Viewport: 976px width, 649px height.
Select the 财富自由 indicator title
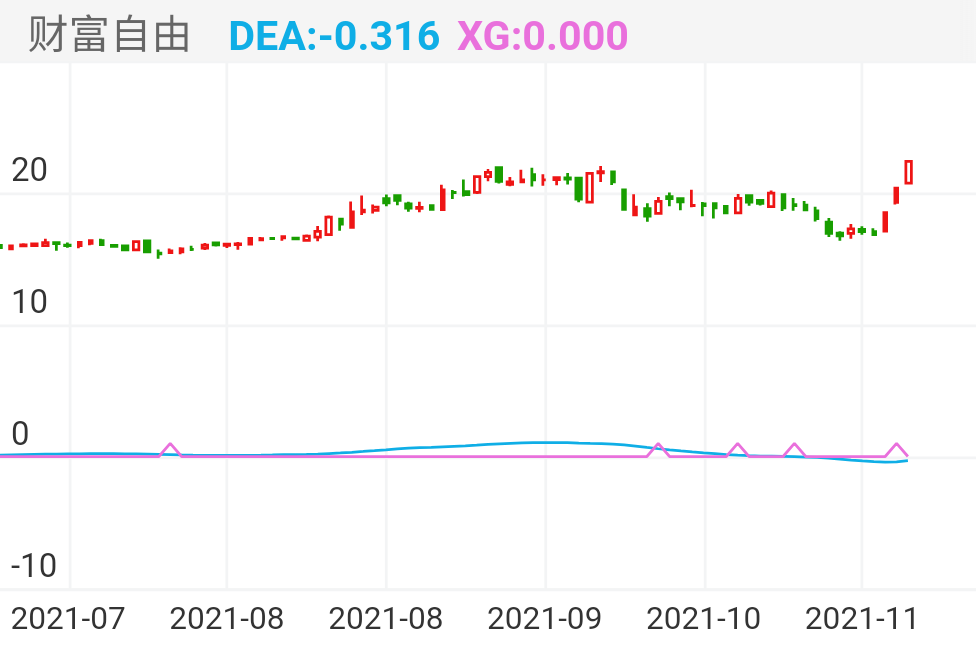(x=109, y=34)
